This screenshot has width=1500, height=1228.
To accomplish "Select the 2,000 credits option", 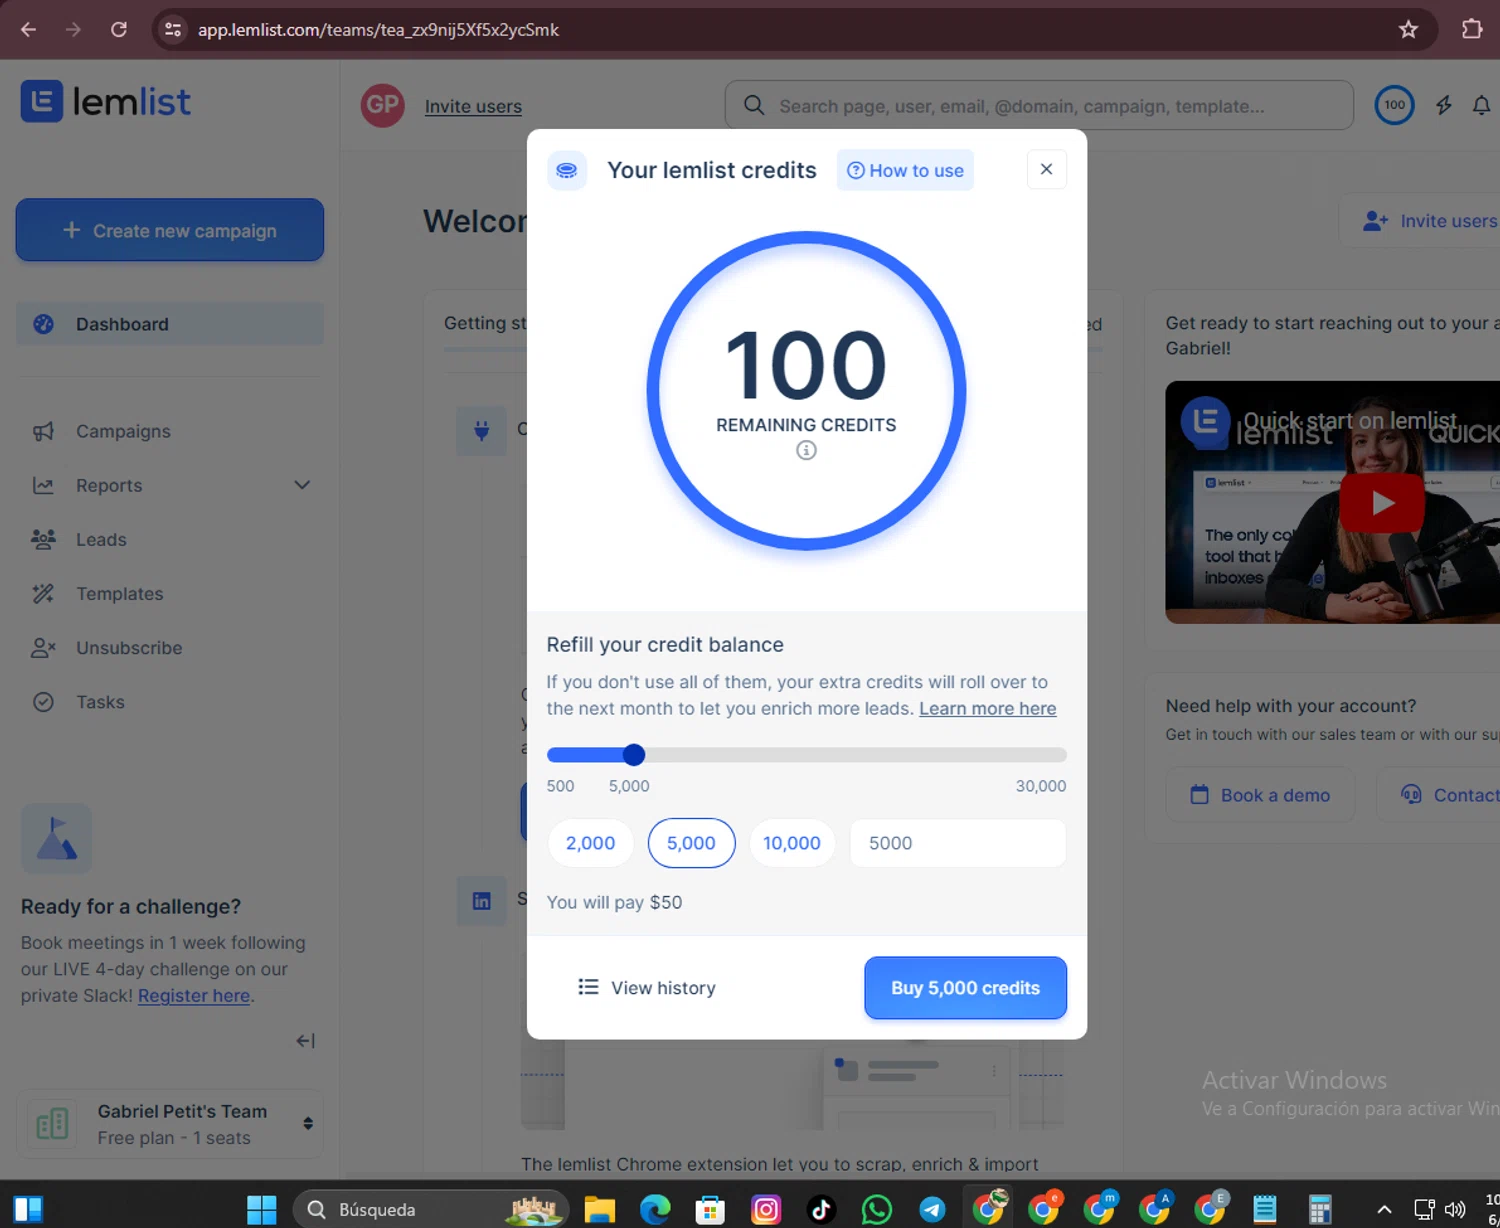I will pos(590,843).
